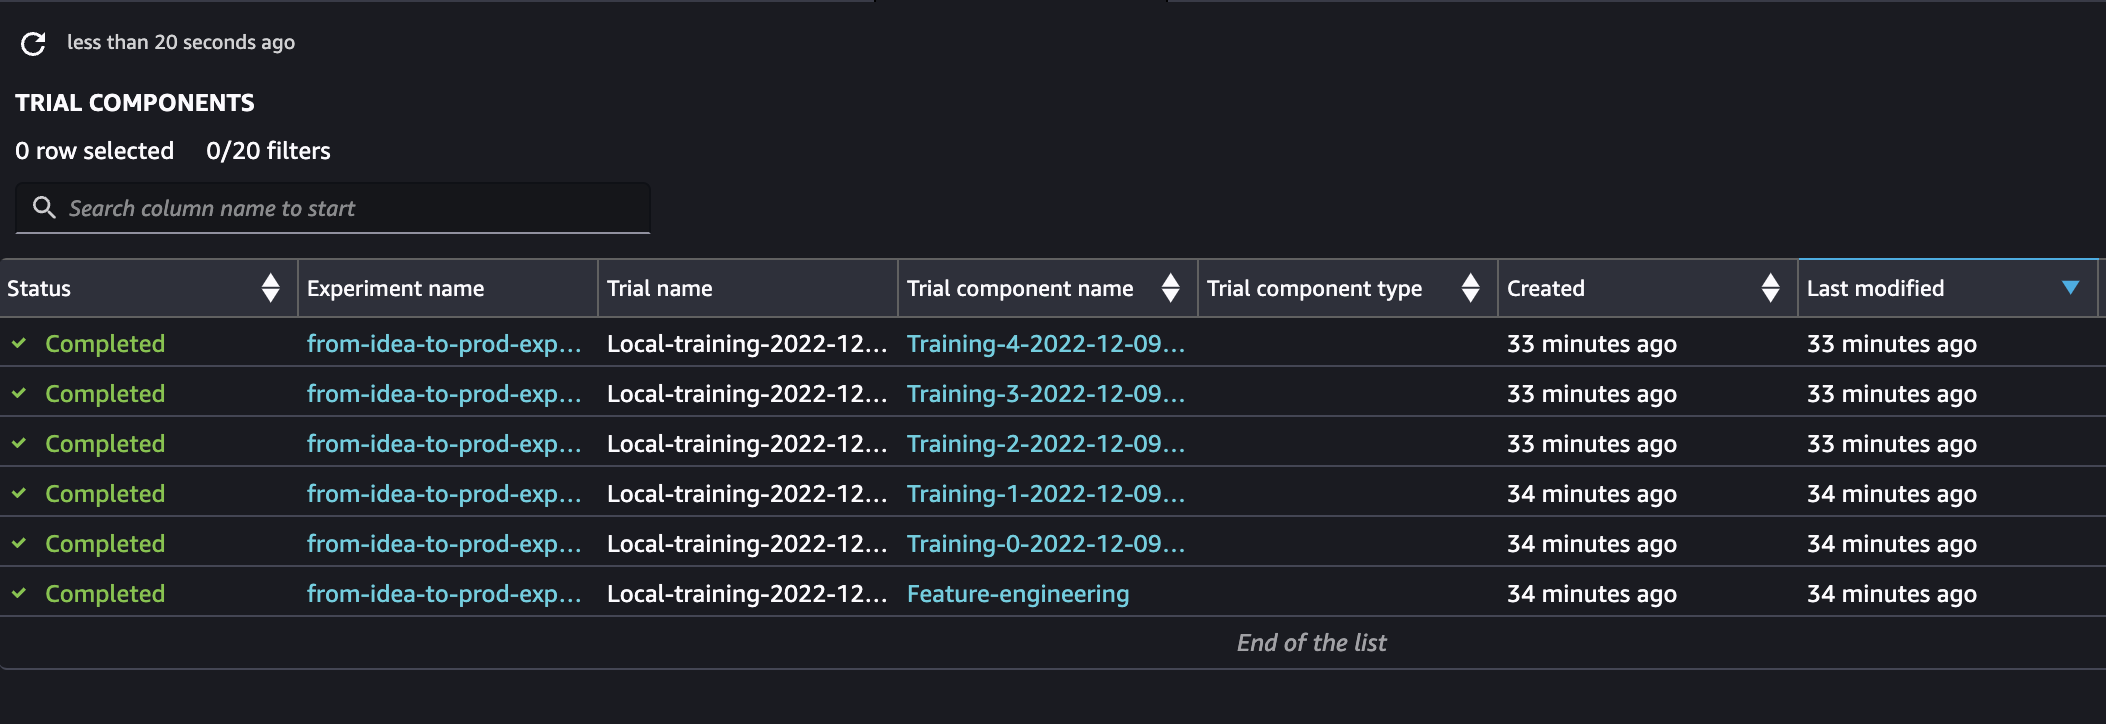The image size is (2106, 724).
Task: Open Training-3-2022-12-09 trial component link
Action: (x=1045, y=393)
